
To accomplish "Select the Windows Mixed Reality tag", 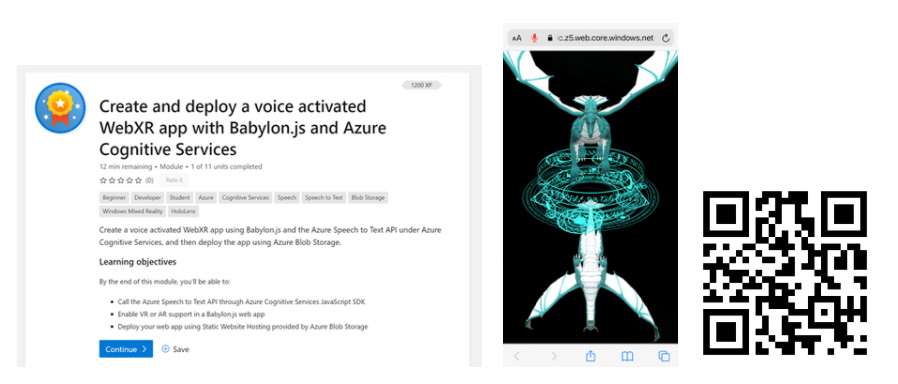I will tap(132, 211).
